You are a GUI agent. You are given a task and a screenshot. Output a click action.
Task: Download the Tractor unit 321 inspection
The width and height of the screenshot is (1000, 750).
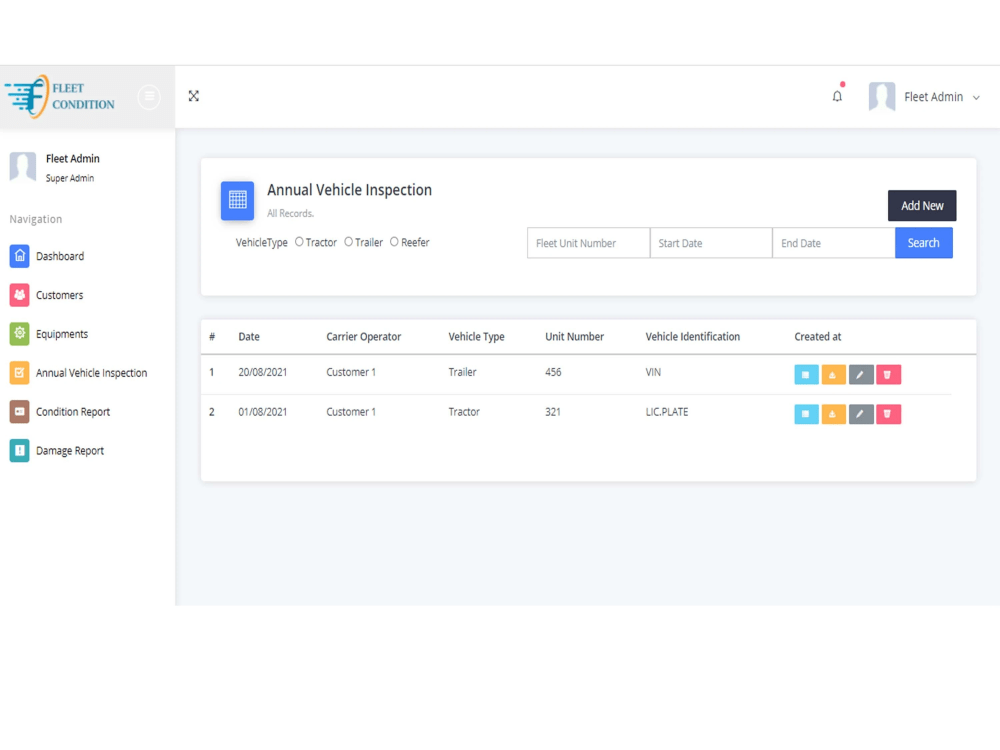[x=833, y=414]
